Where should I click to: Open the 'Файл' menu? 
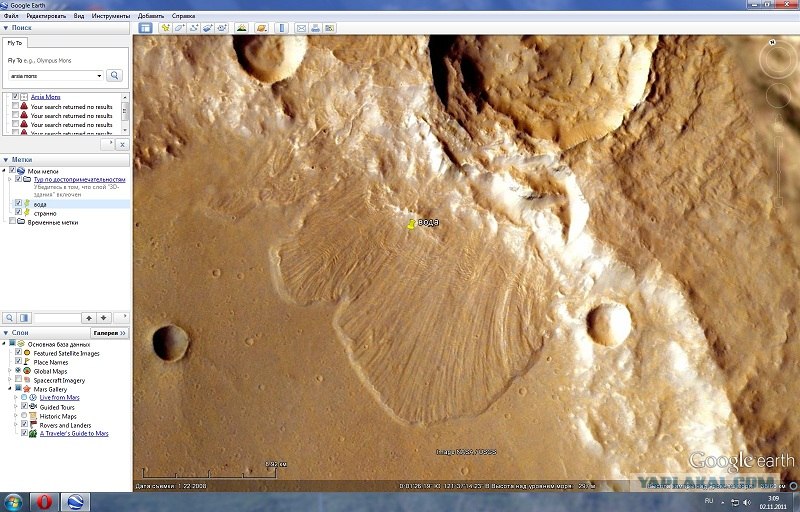click(x=11, y=16)
